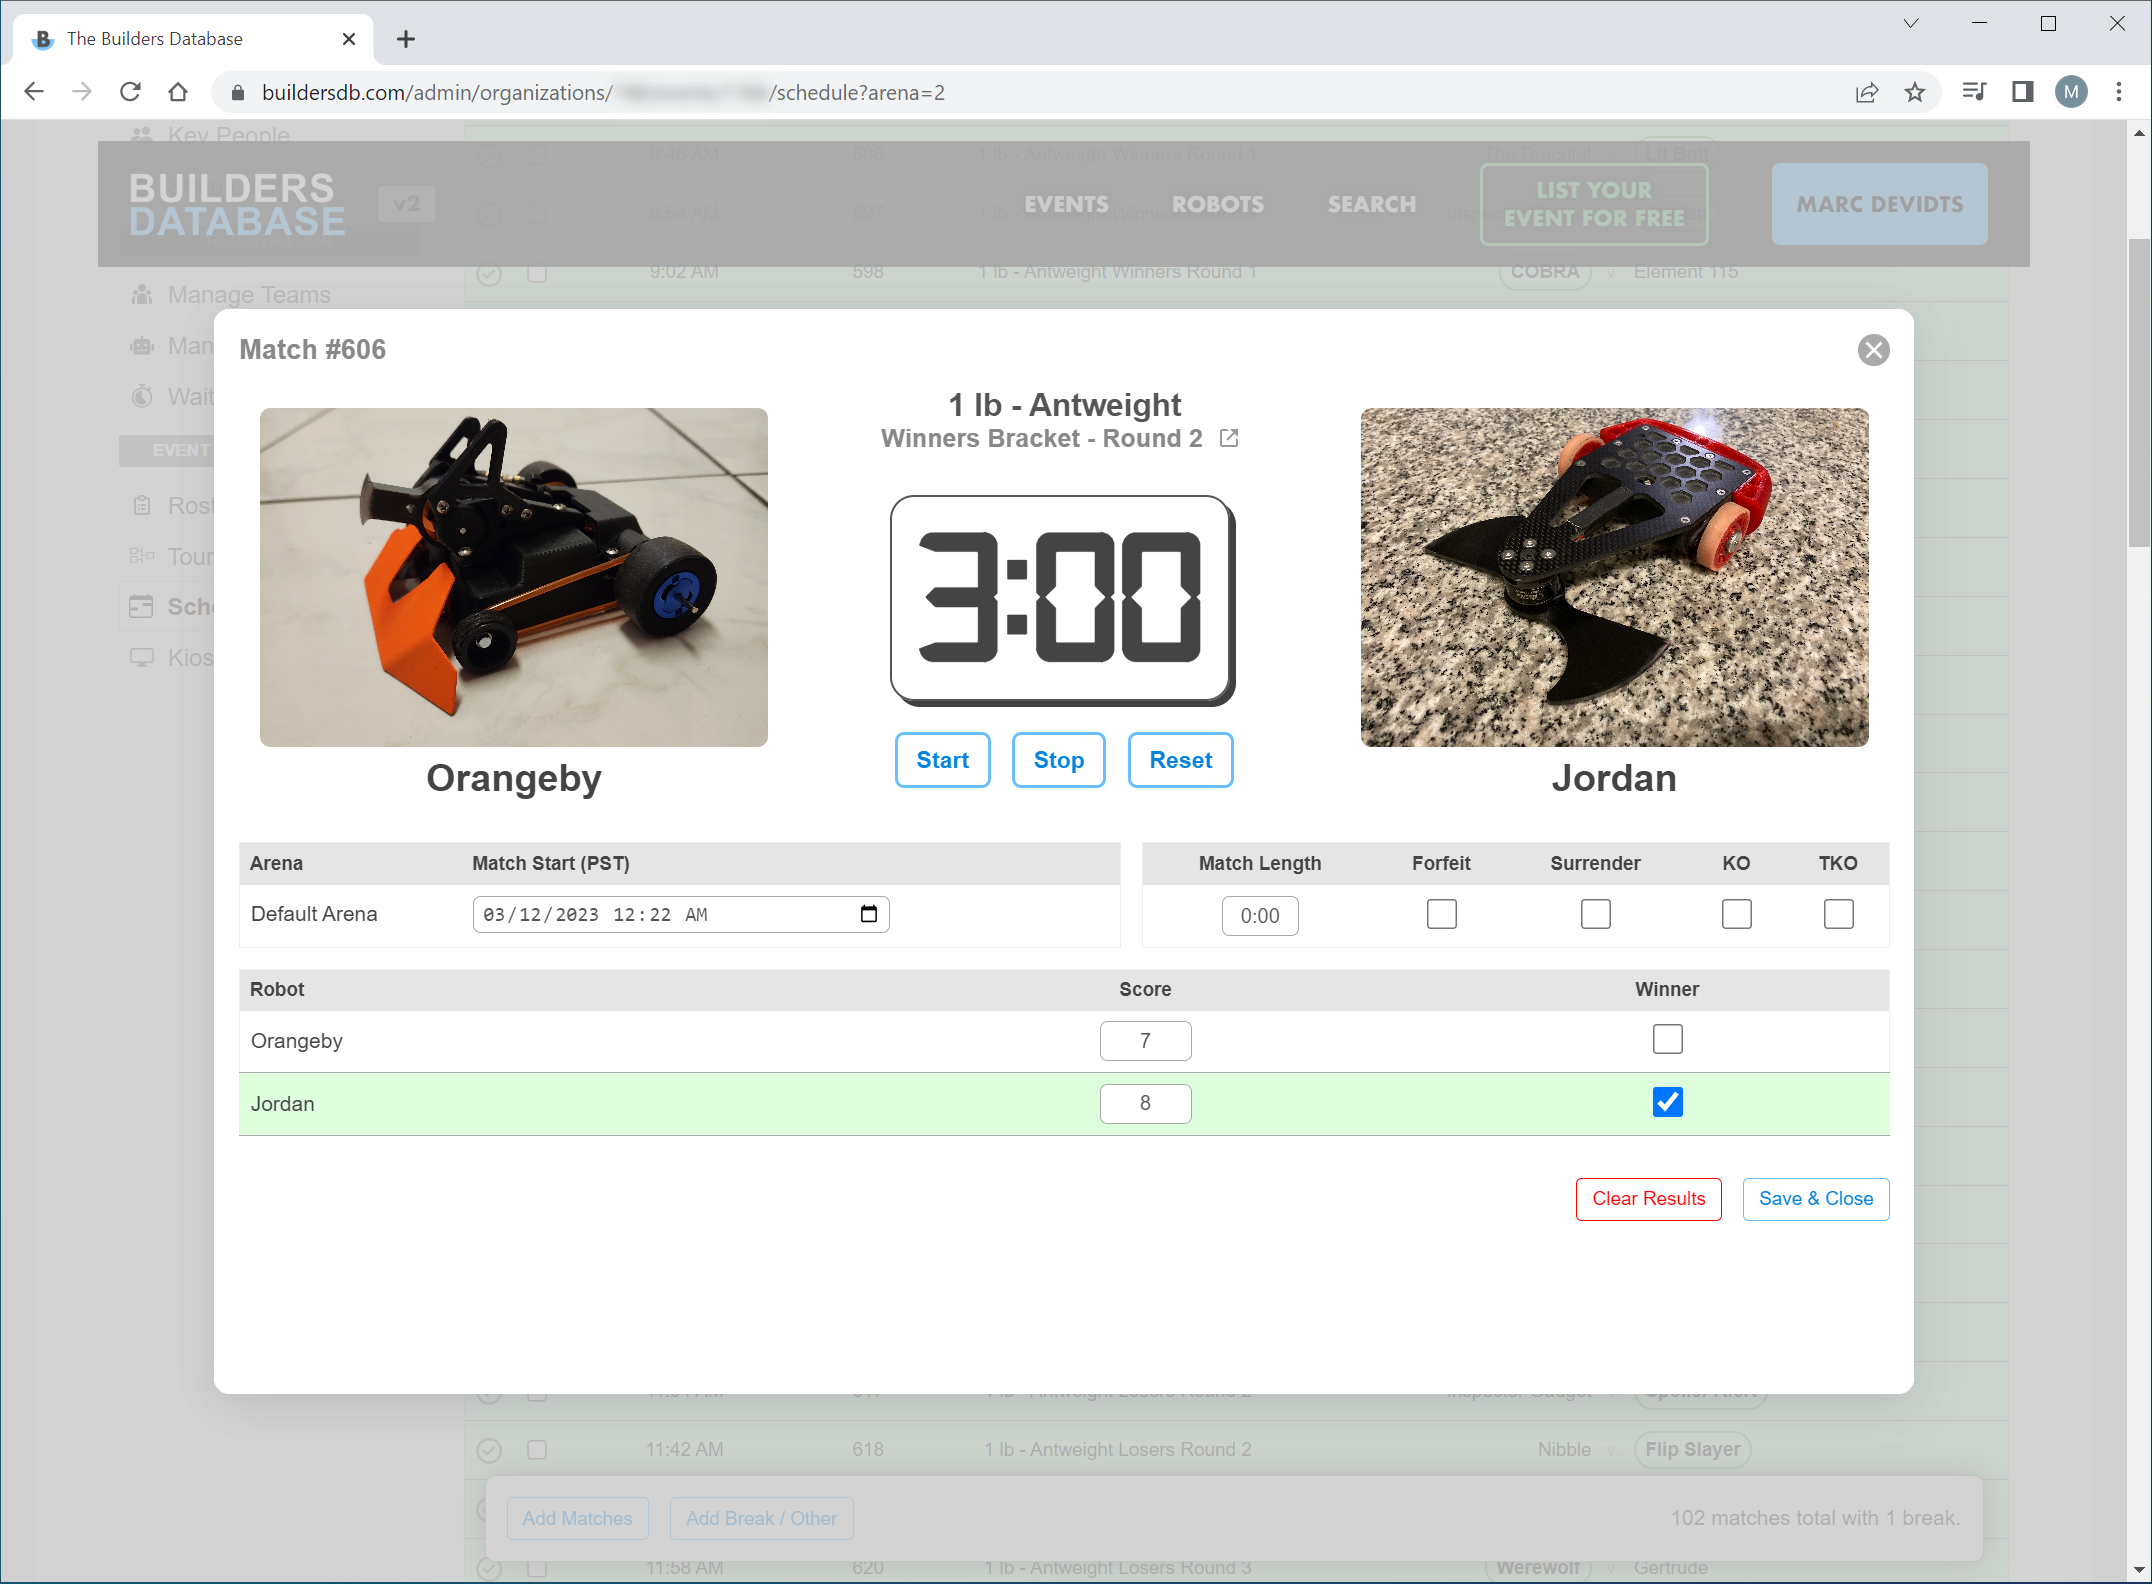Click the Winners Bracket - Round 2 text
This screenshot has width=2152, height=1584.
[x=1041, y=438]
